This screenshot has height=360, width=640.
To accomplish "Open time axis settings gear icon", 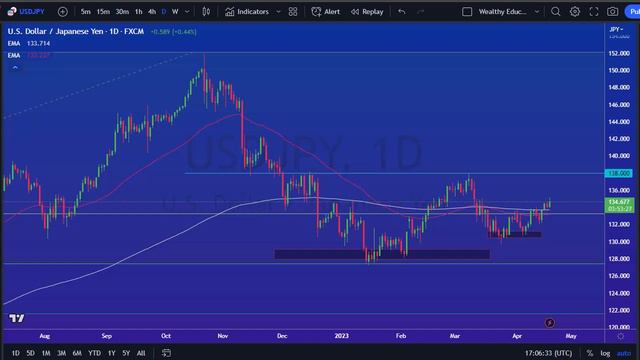I will 620,336.
